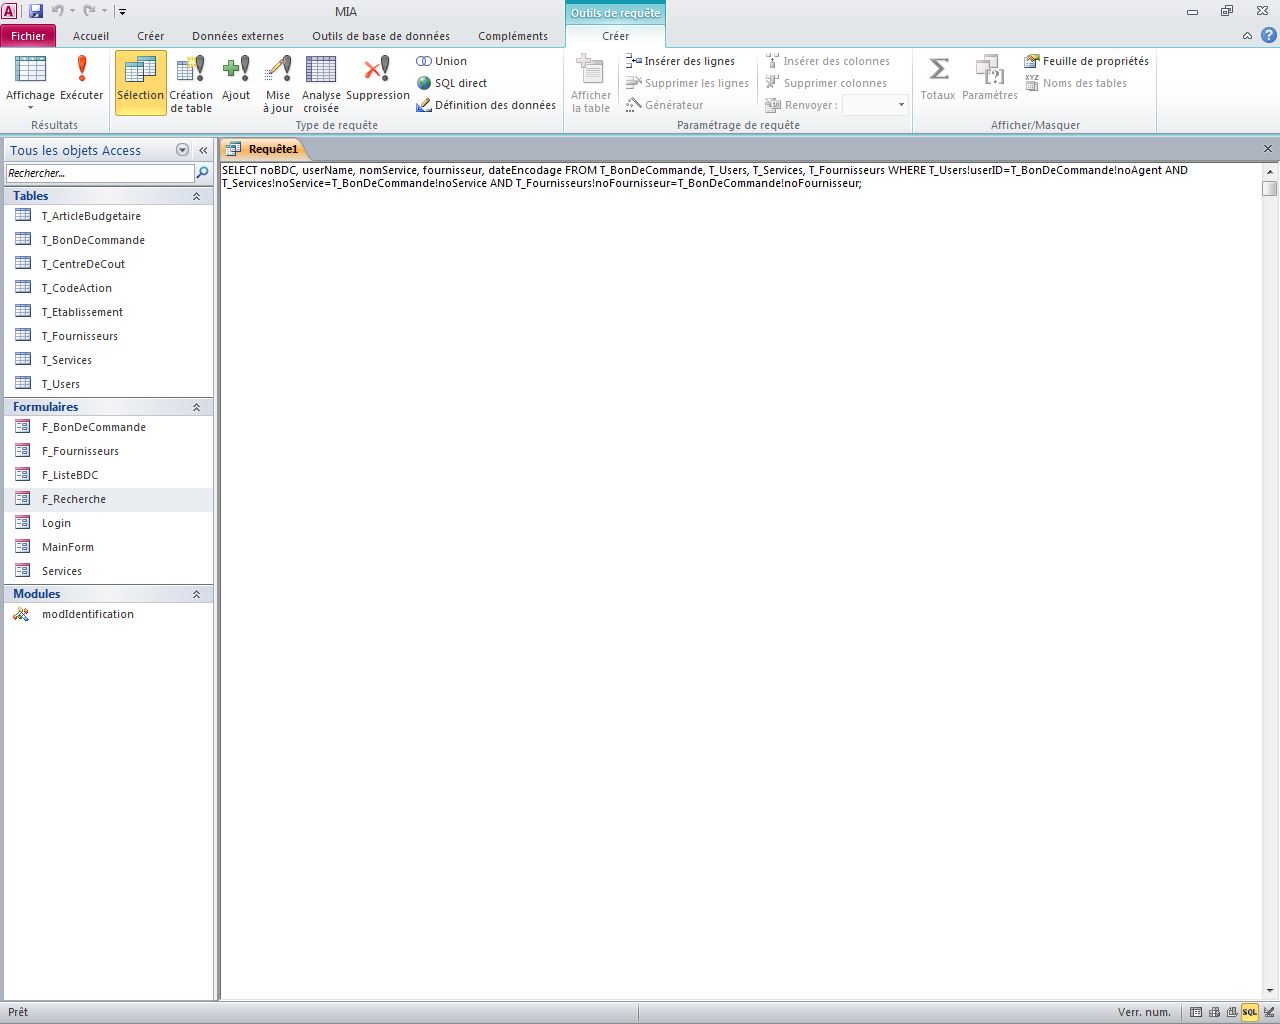The height and width of the screenshot is (1024, 1280).
Task: Select the T_CentreDeCout table
Action: click(x=108, y=264)
